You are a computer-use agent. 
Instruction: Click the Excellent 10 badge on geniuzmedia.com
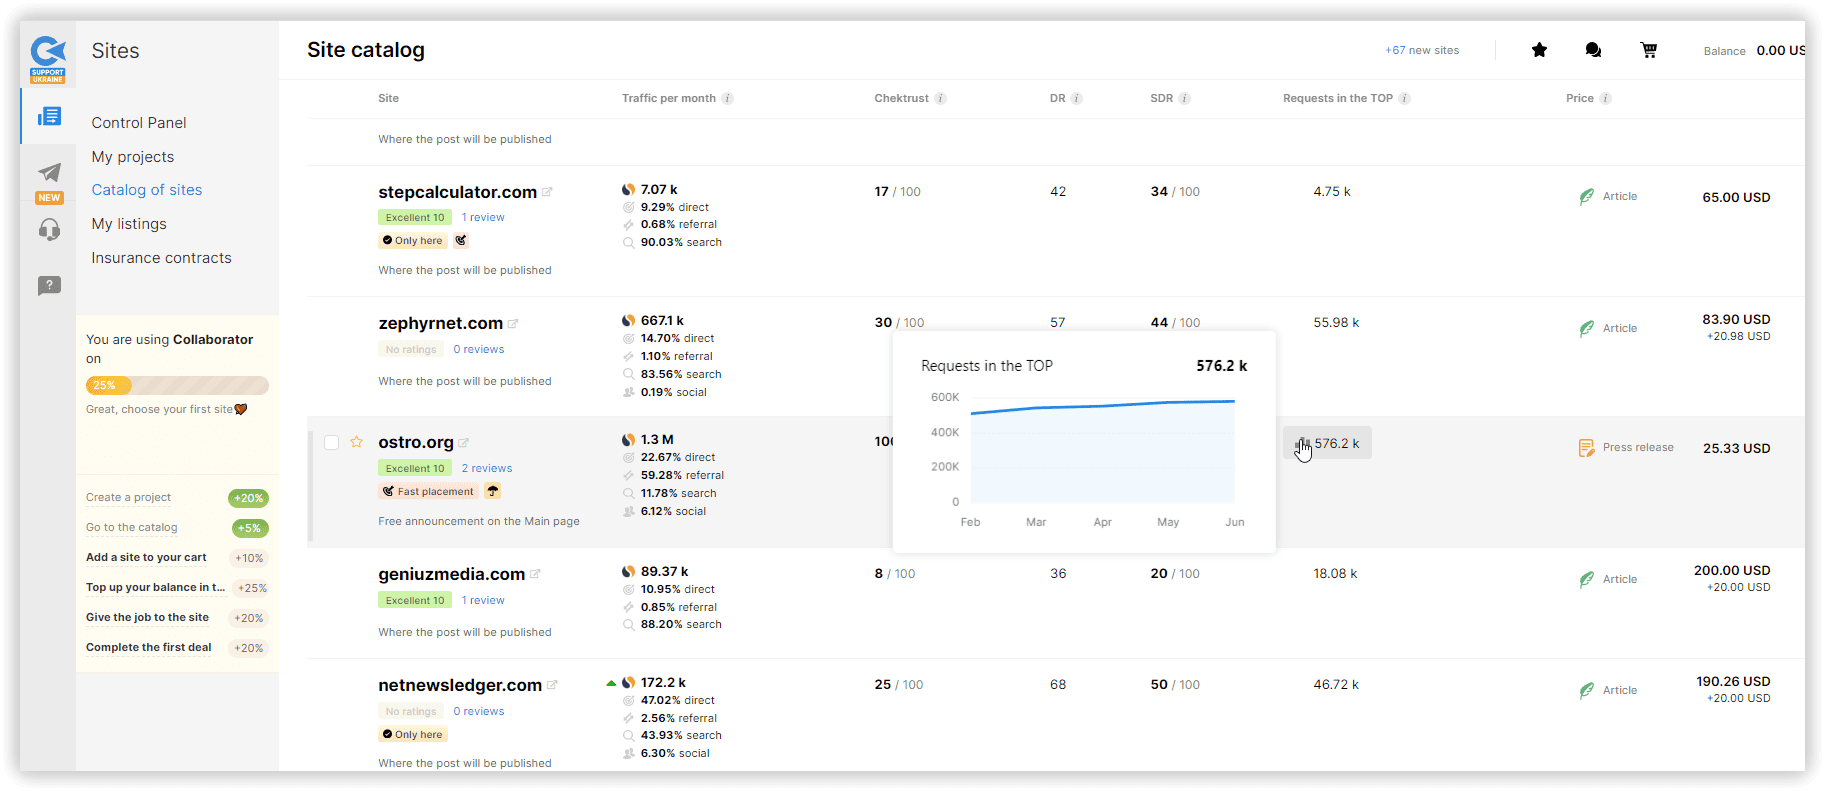pyautogui.click(x=415, y=600)
